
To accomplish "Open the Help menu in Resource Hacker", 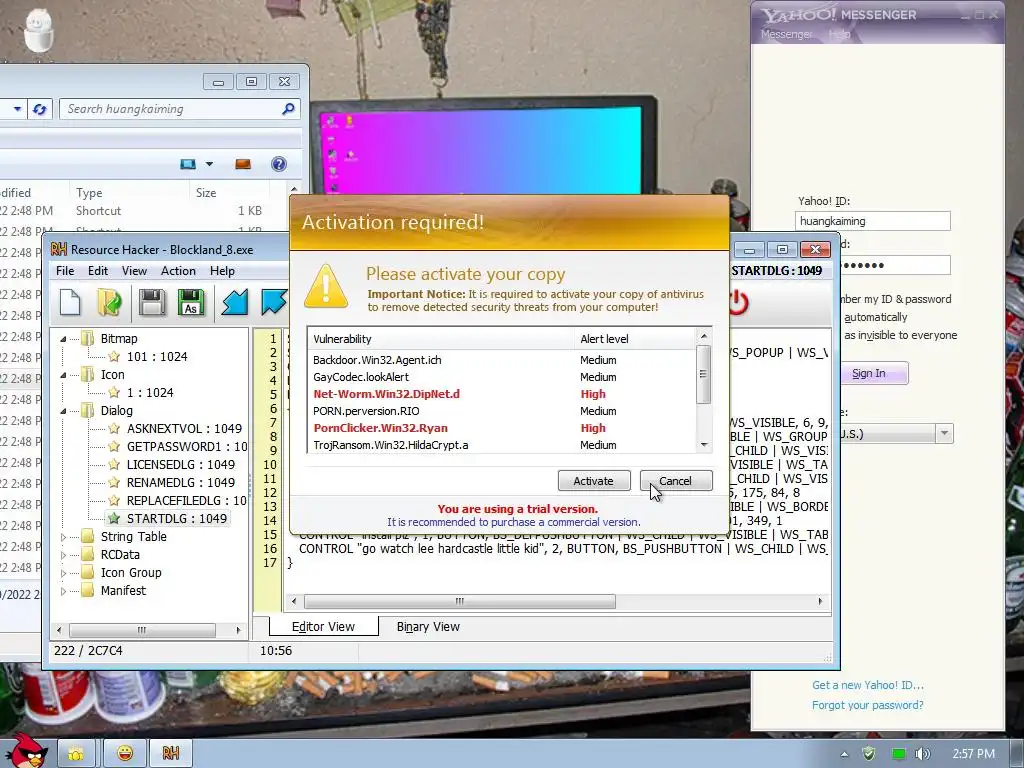I will click(222, 271).
